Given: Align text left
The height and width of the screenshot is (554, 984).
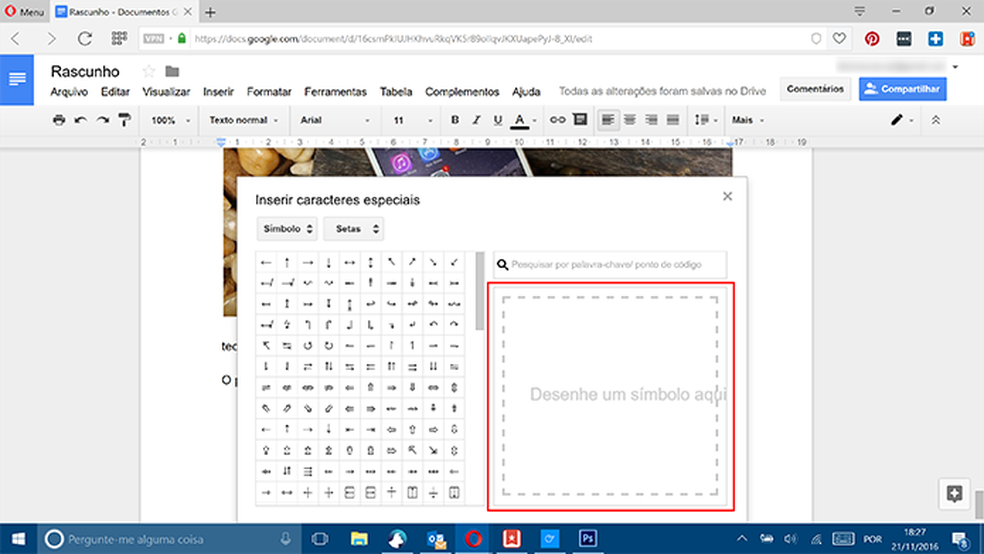Looking at the screenshot, I should pyautogui.click(x=607, y=120).
